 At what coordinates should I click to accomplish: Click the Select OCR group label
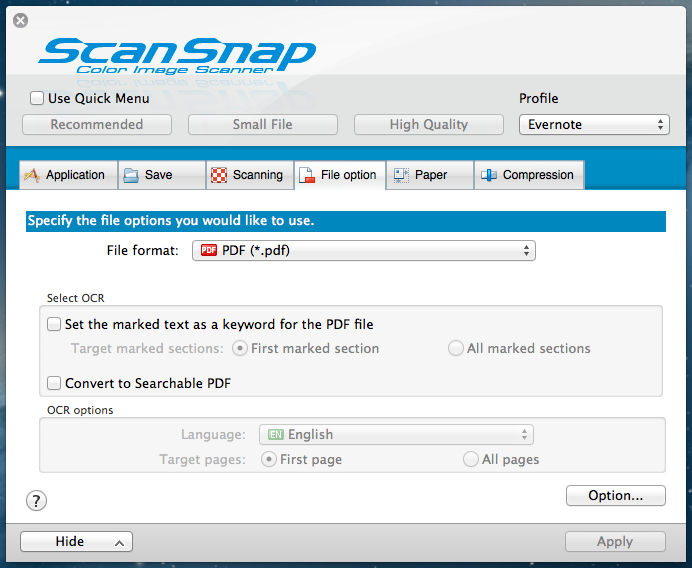pos(75,298)
